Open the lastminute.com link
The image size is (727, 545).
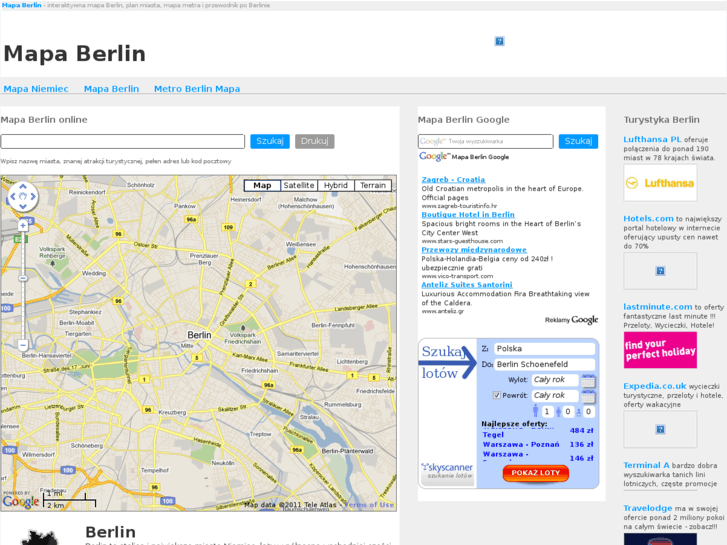[x=657, y=307]
